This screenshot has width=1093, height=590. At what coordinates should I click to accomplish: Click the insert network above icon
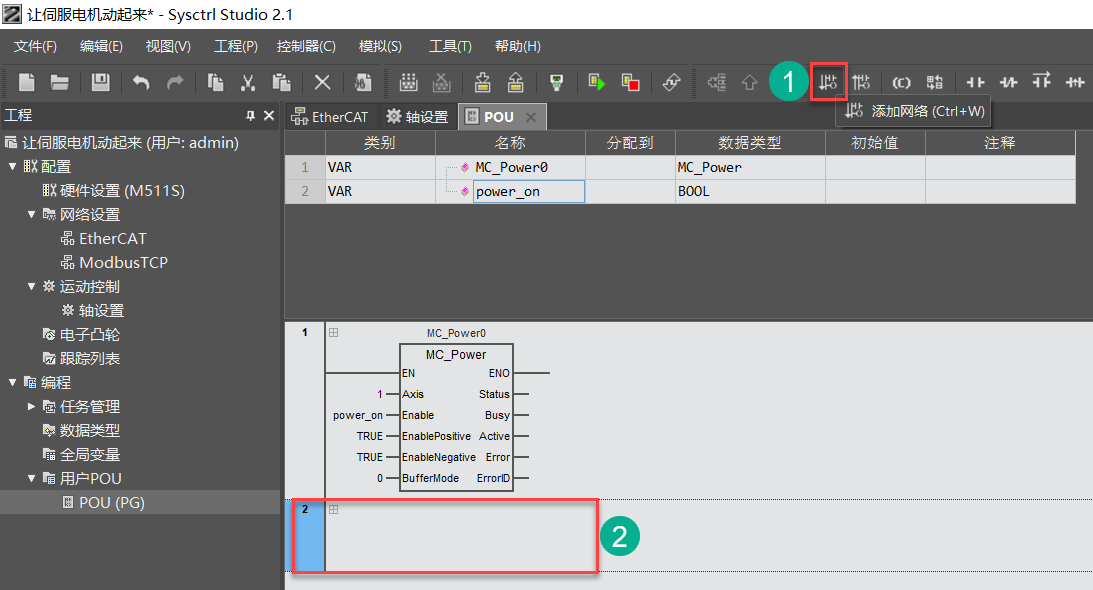[861, 82]
